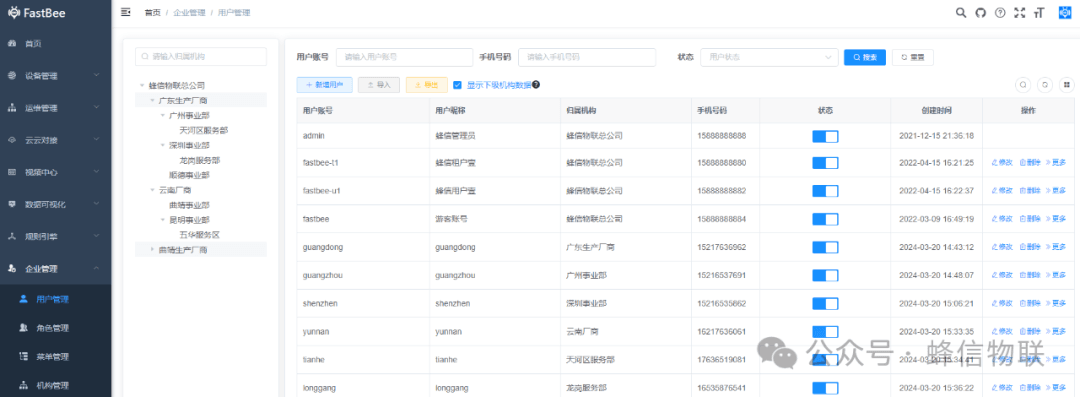Toggle status switch for guangzhou user
Screen dimensions: 1080x397
click(x=825, y=275)
